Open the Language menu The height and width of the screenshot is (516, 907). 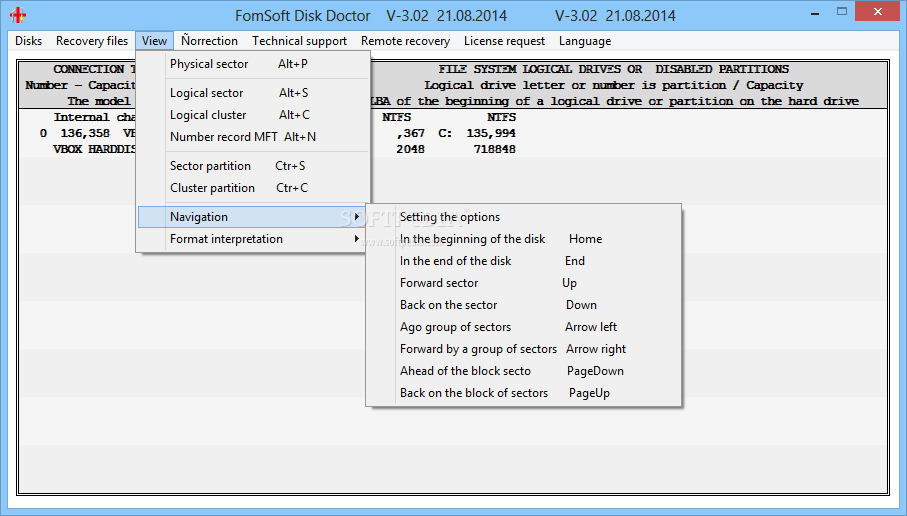[x=585, y=41]
